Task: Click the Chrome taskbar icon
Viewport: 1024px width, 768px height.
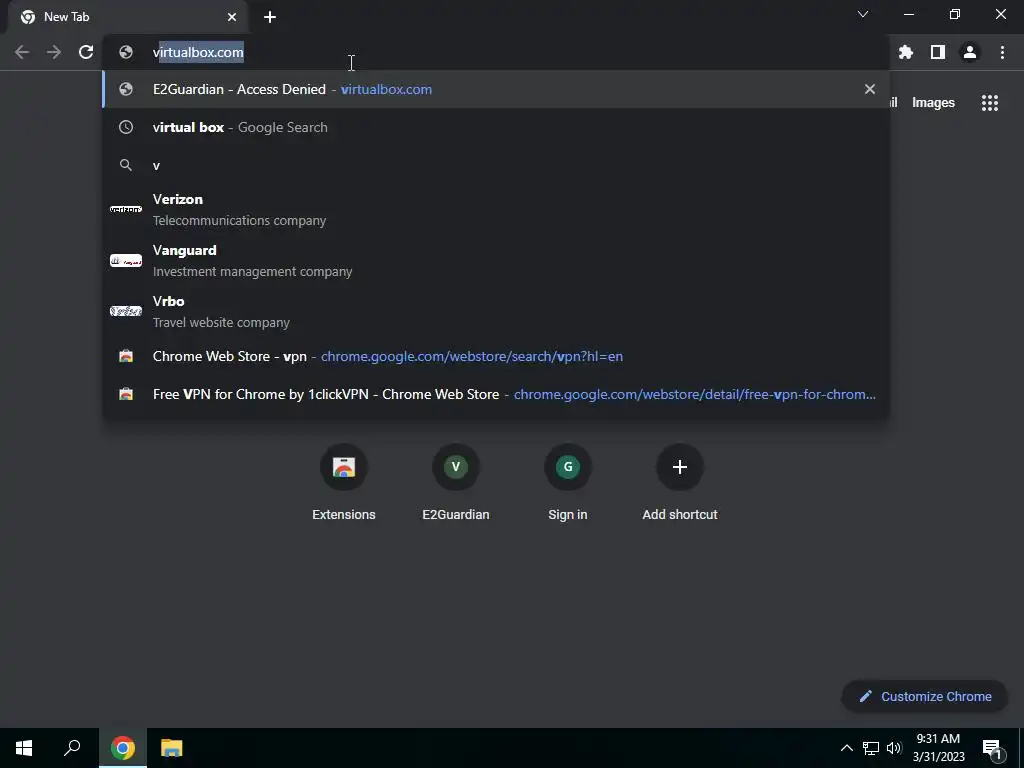Action: (123, 748)
